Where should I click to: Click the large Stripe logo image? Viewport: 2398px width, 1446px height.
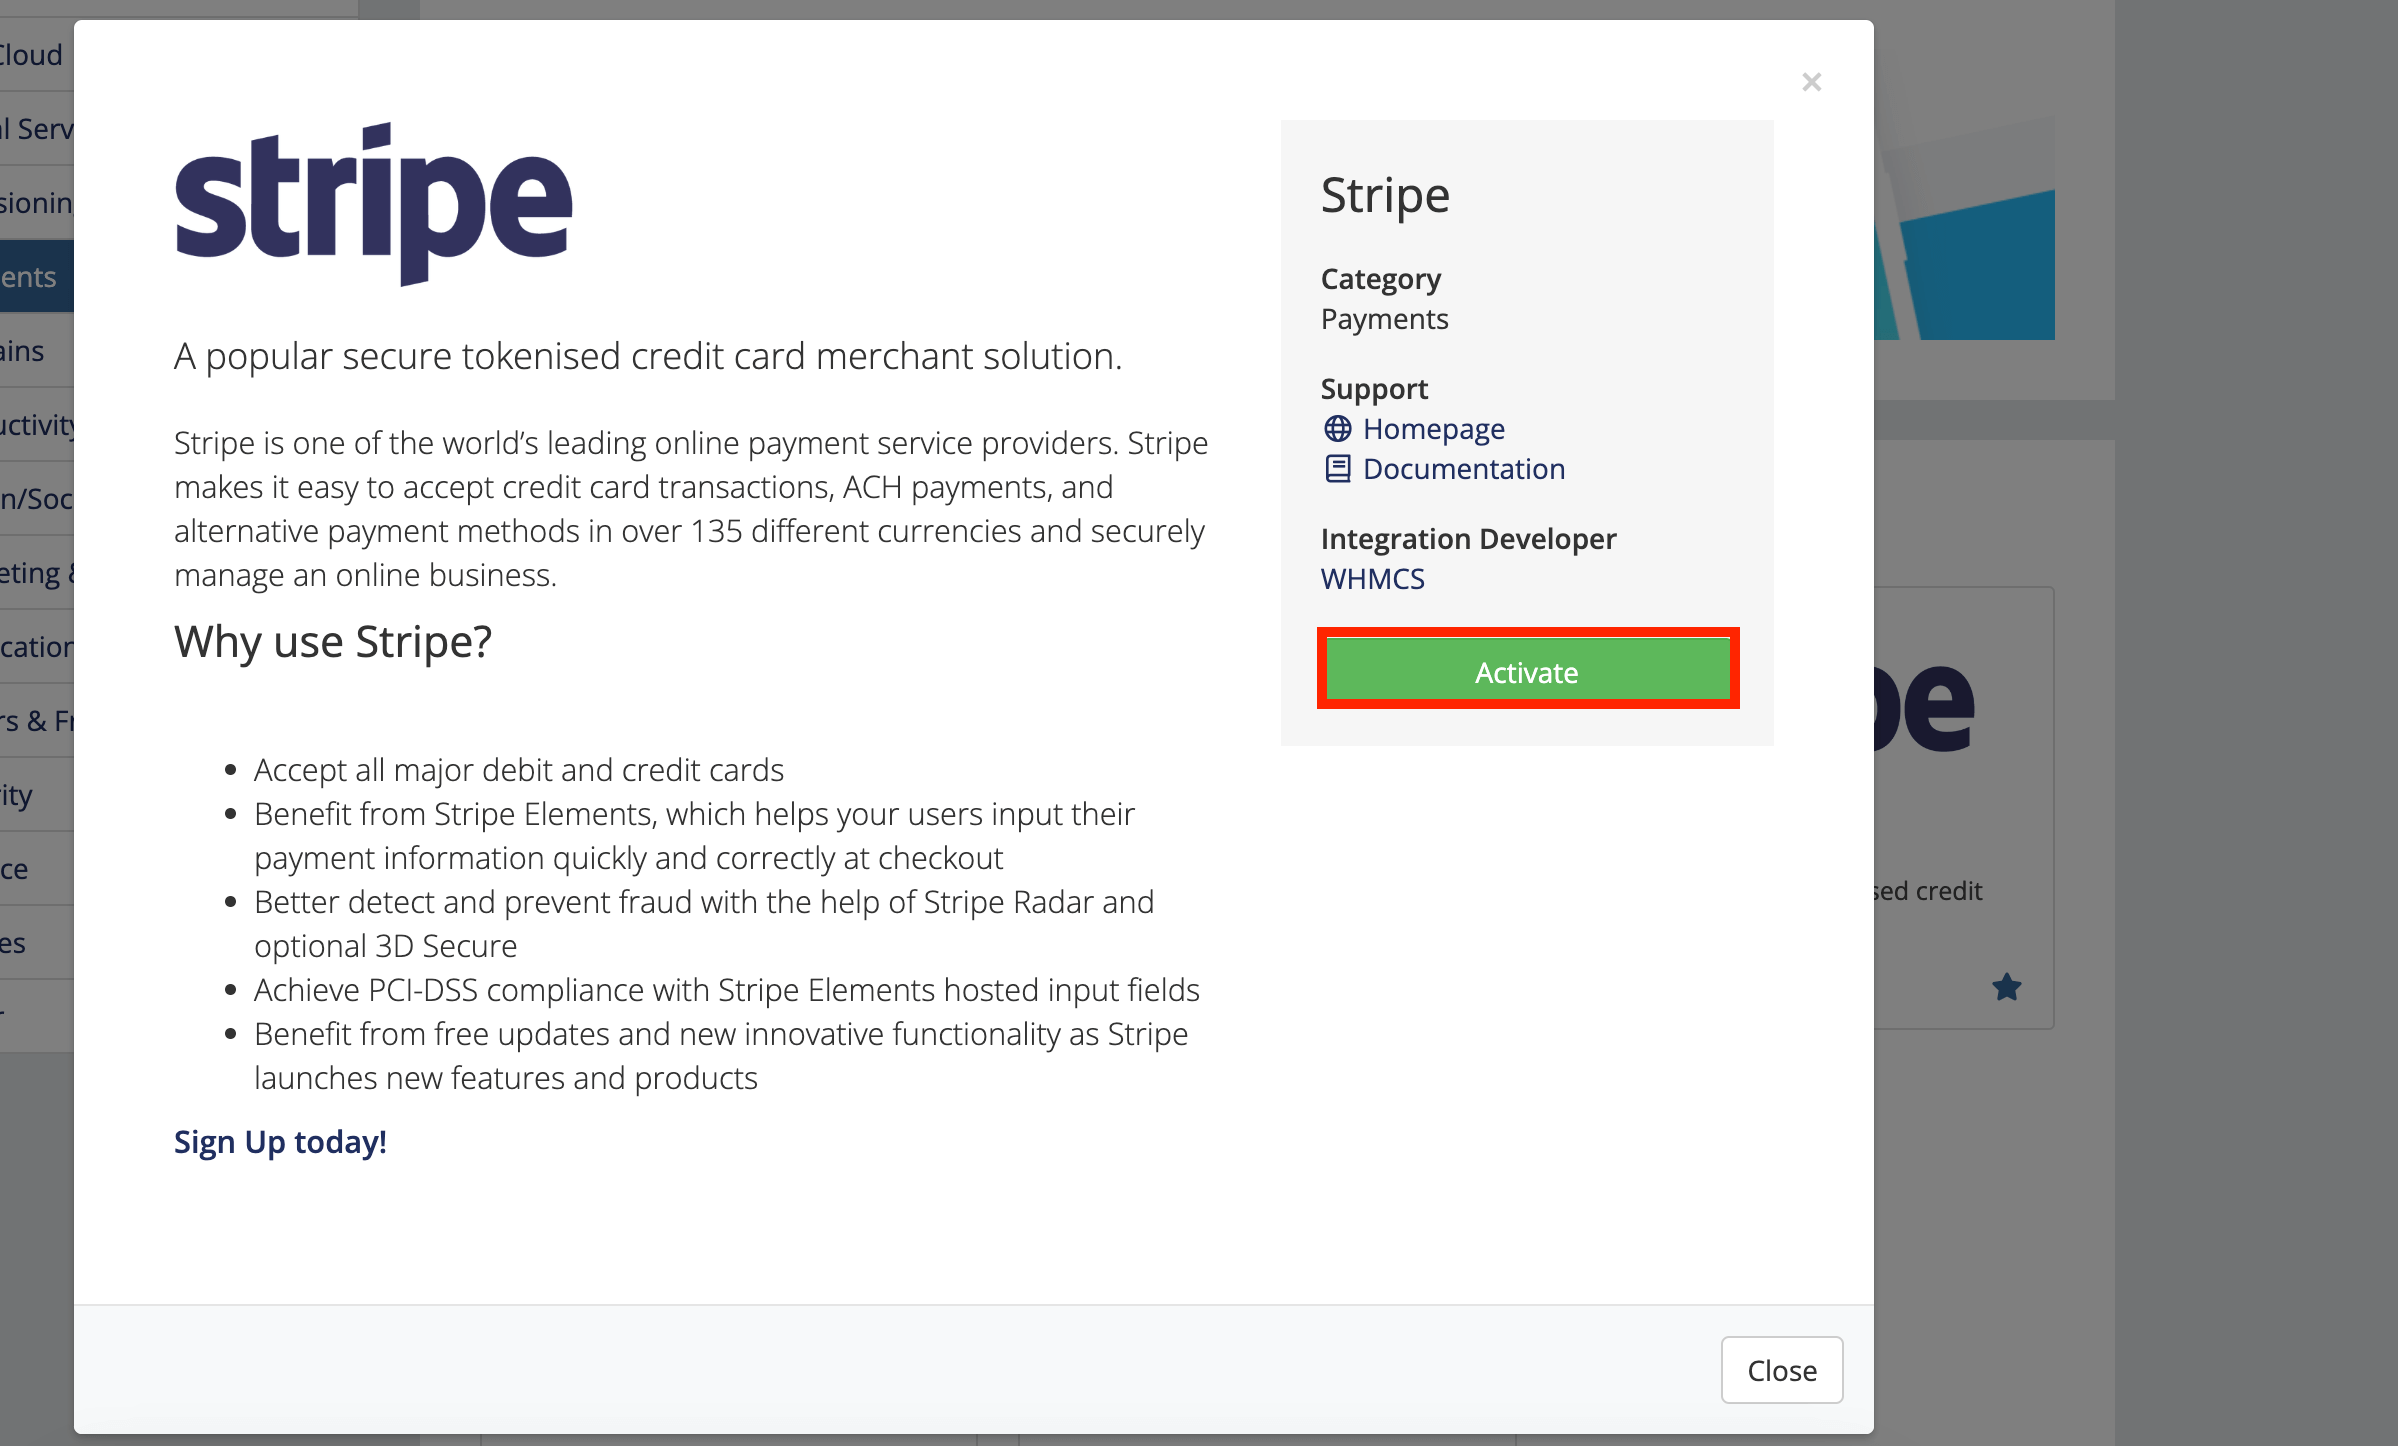coord(373,204)
